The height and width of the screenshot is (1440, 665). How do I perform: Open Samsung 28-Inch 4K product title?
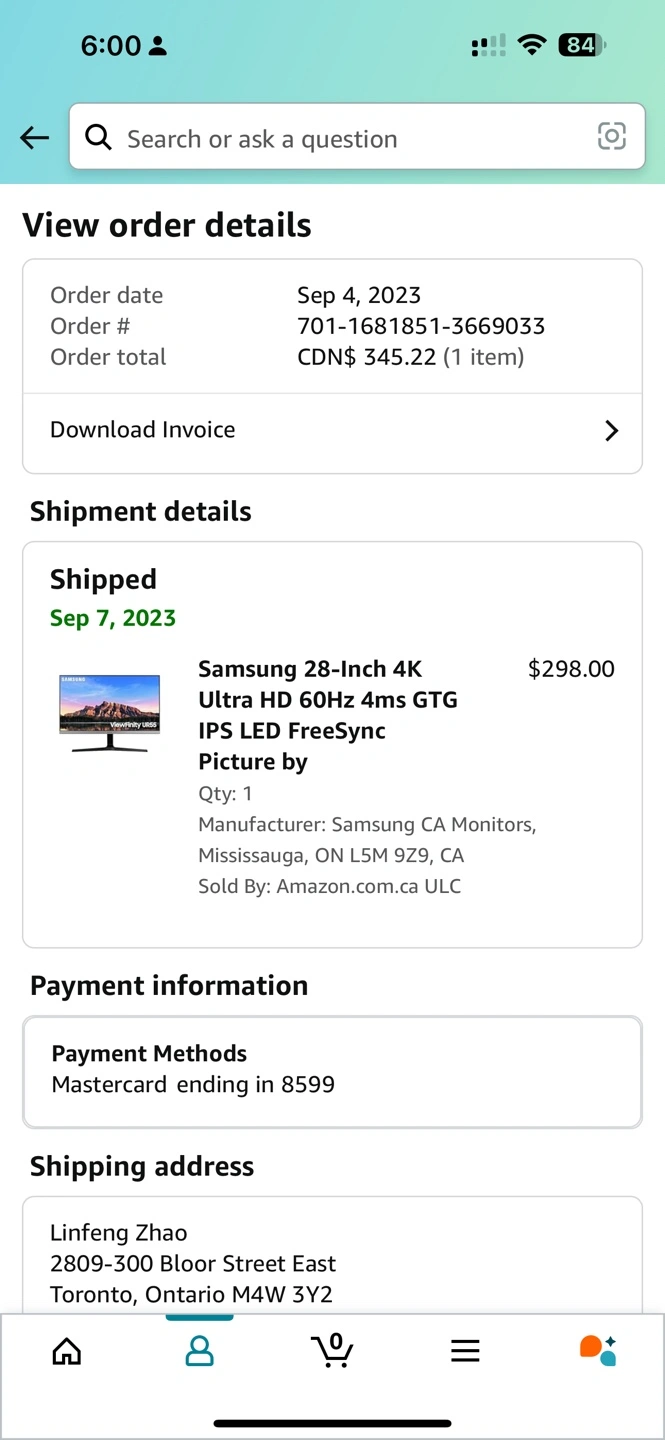(328, 715)
